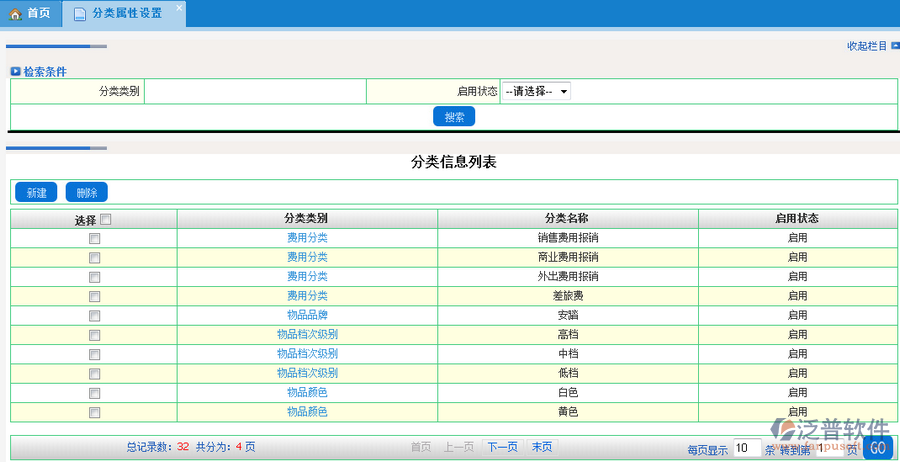Check the box for 销售费用报销 row
The width and height of the screenshot is (900, 462).
coord(94,239)
